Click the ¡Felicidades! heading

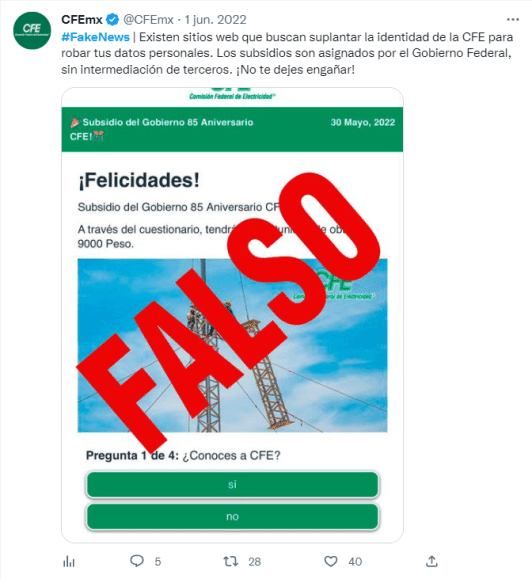139,180
